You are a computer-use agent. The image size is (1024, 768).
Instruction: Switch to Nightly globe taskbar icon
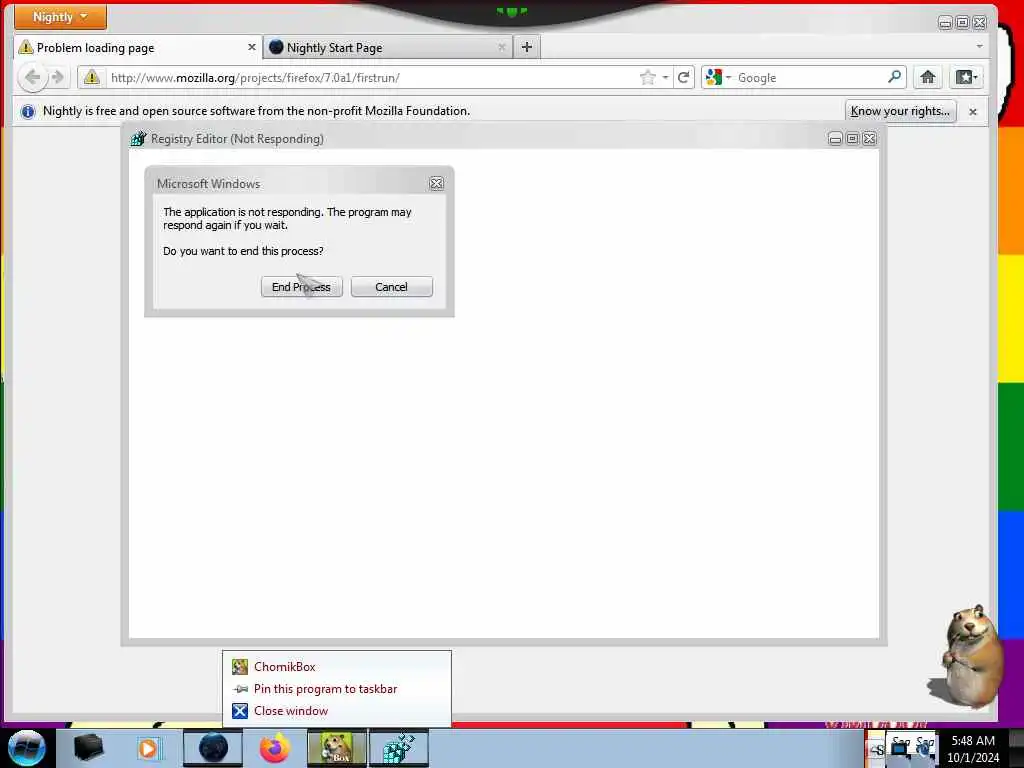[213, 748]
